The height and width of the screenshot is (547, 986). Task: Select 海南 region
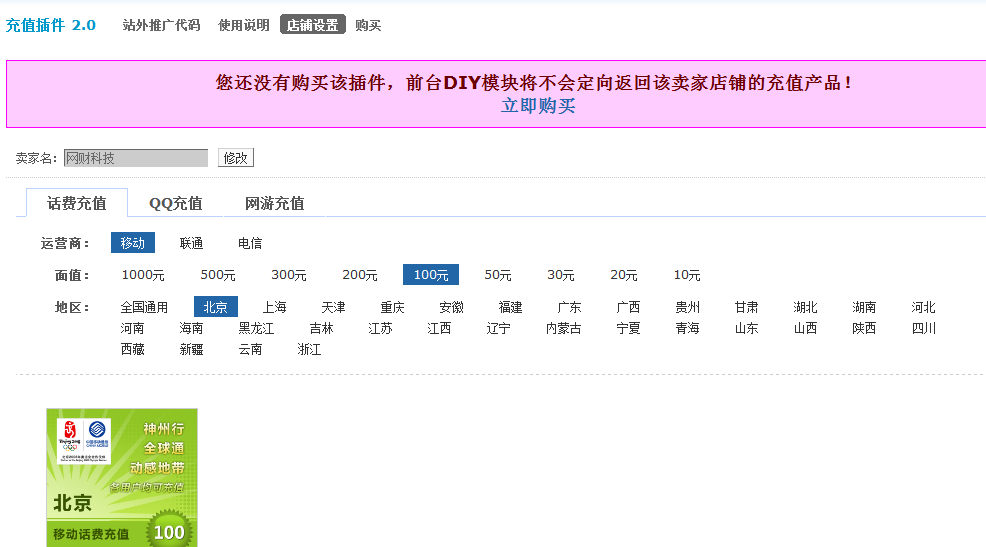[191, 328]
